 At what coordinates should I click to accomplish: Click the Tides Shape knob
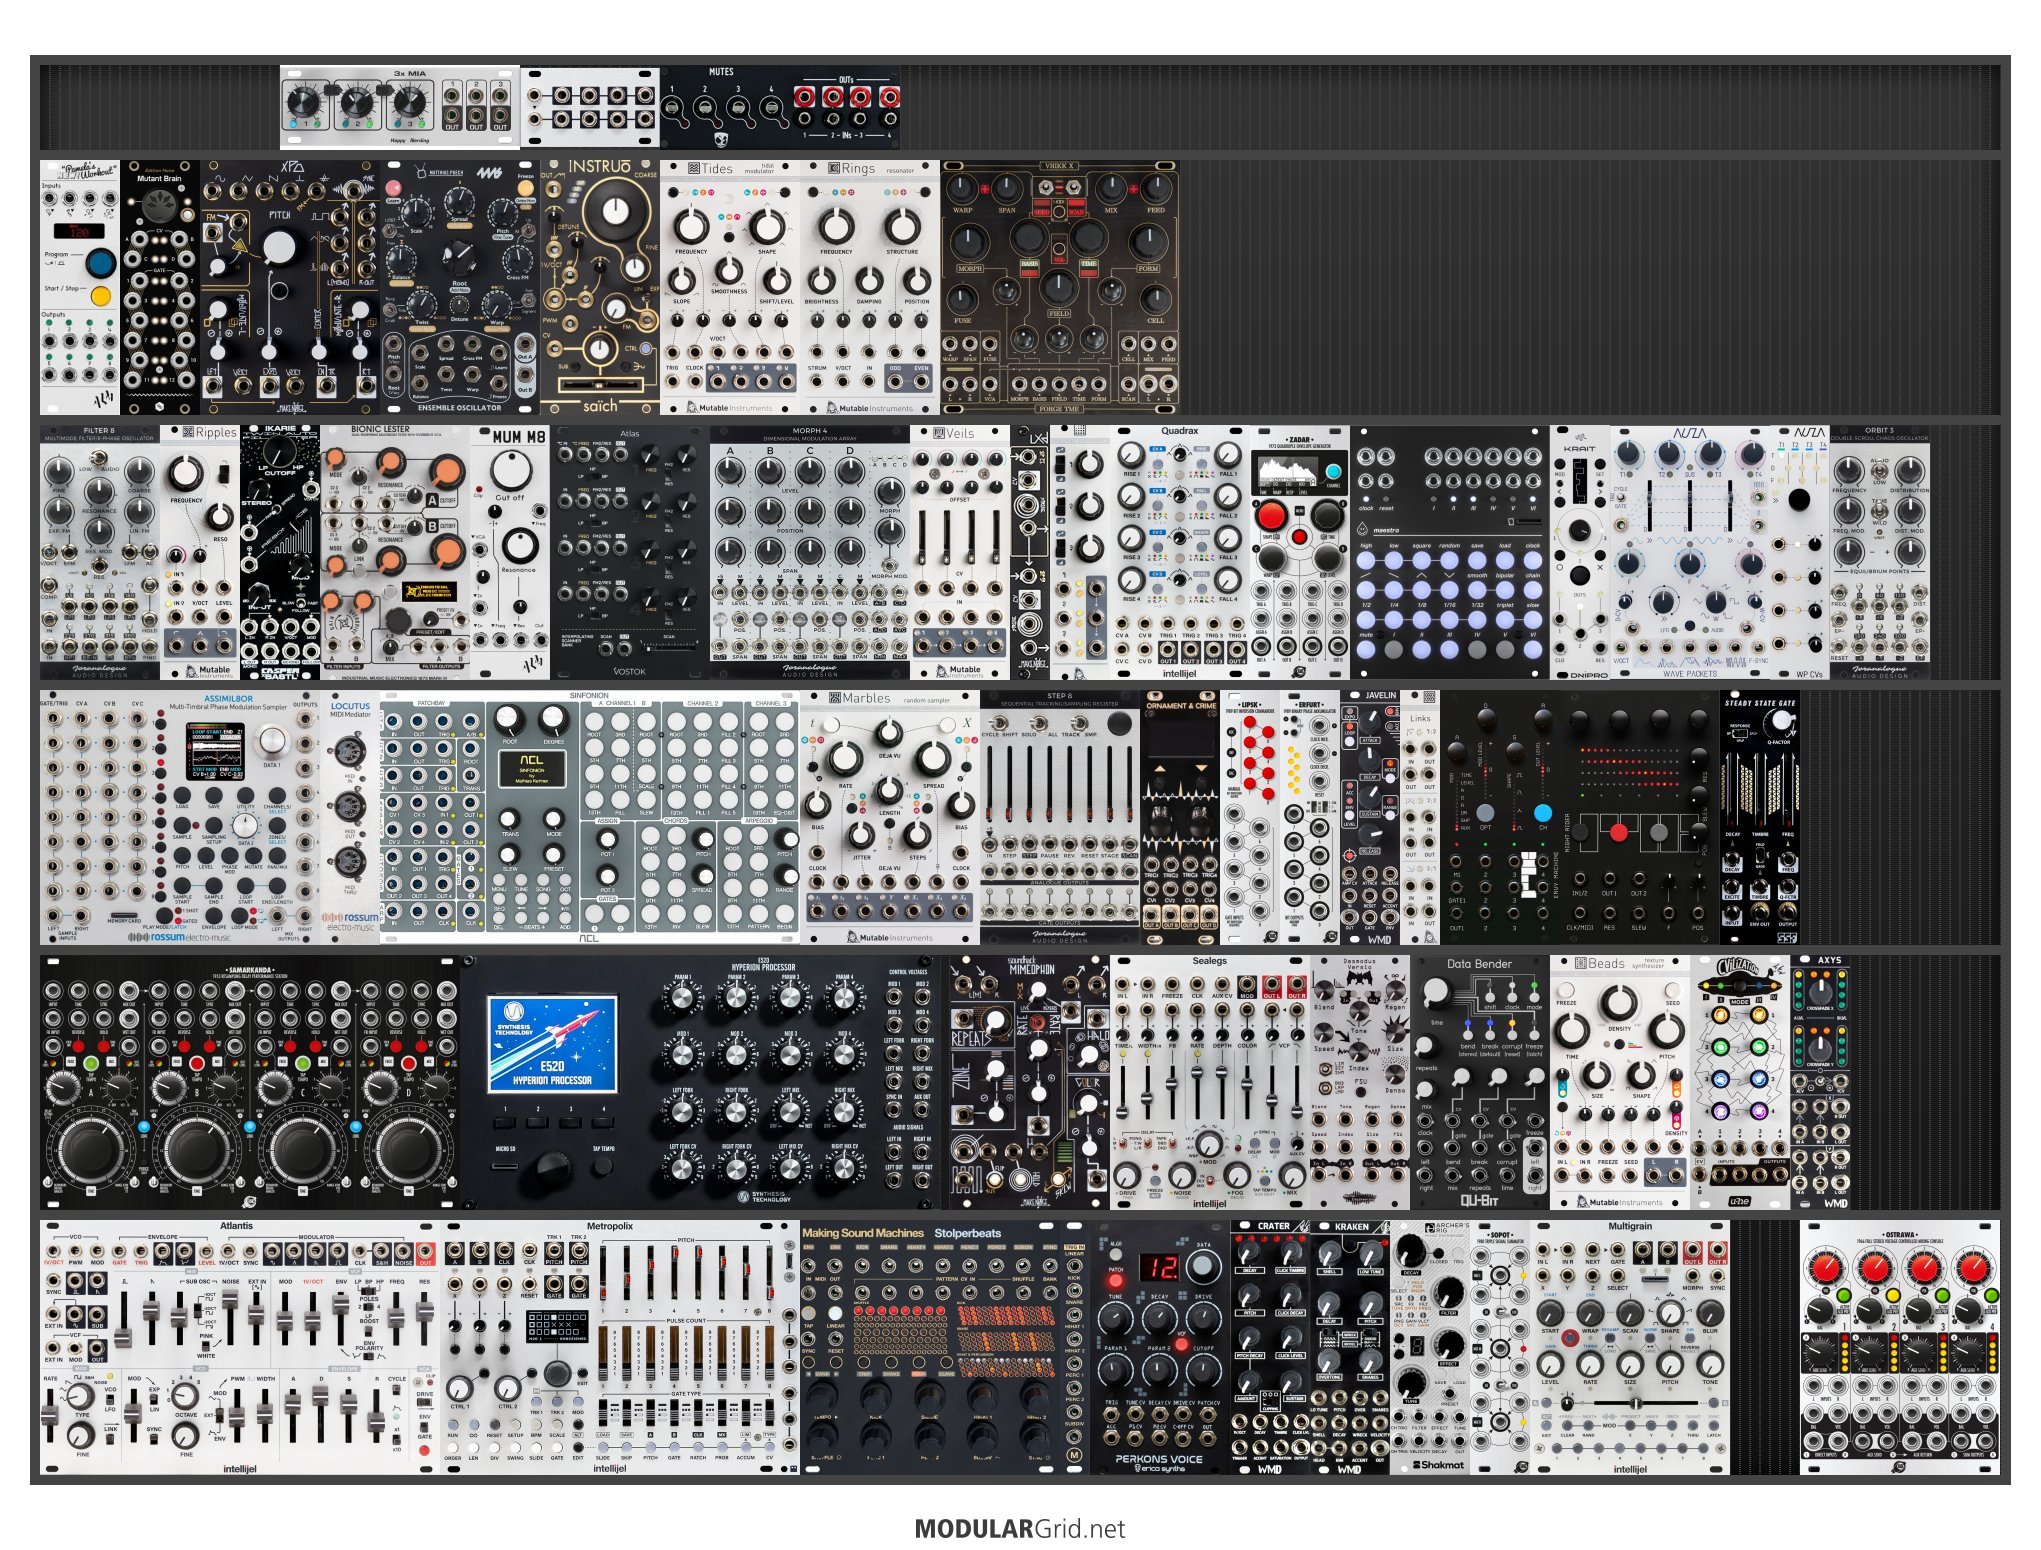click(x=767, y=227)
